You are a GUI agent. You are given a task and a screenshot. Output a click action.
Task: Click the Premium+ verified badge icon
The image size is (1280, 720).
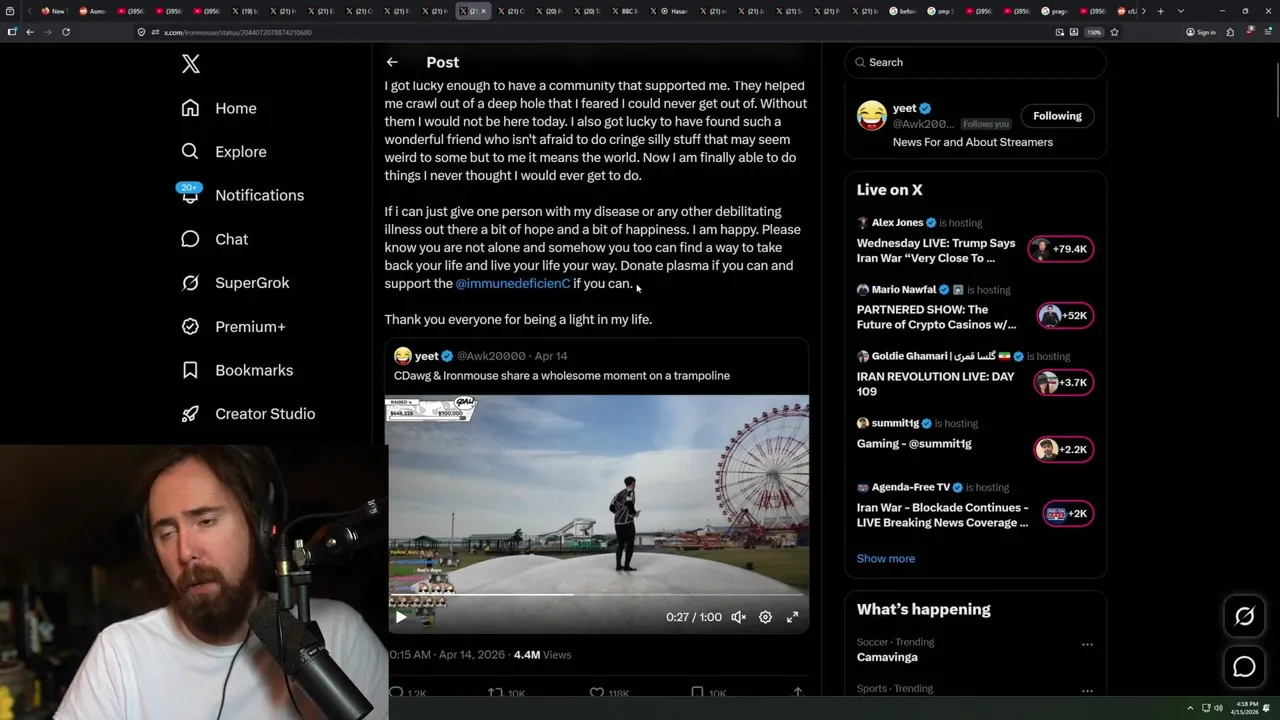click(190, 326)
